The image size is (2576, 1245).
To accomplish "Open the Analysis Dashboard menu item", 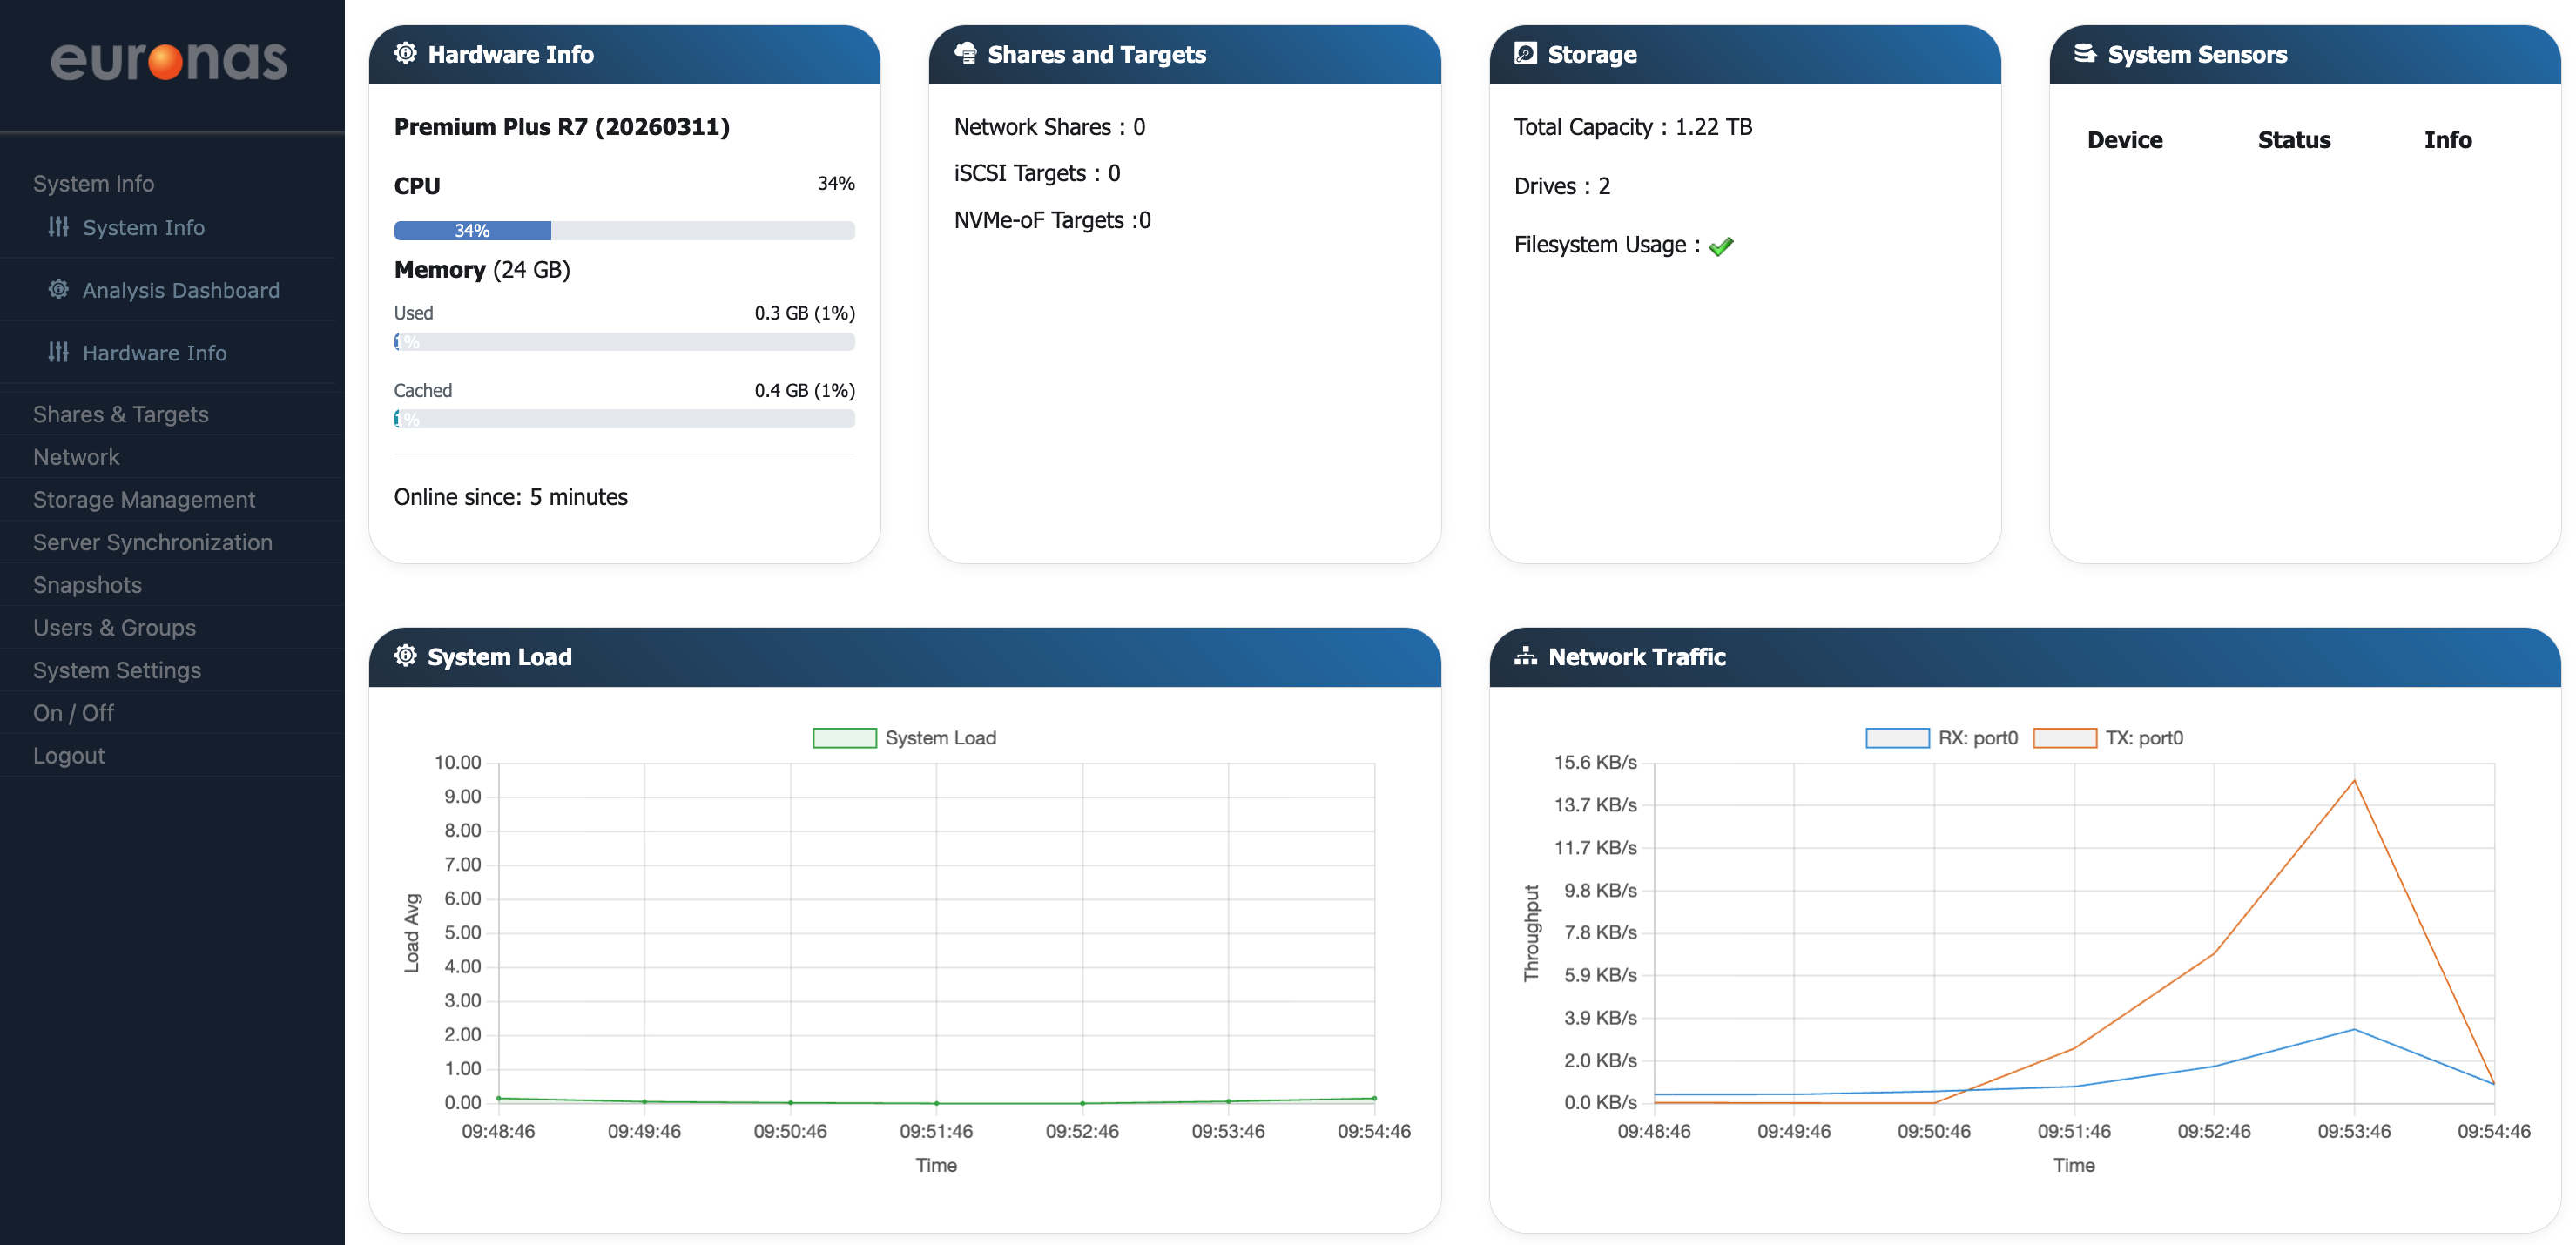I will coord(180,290).
